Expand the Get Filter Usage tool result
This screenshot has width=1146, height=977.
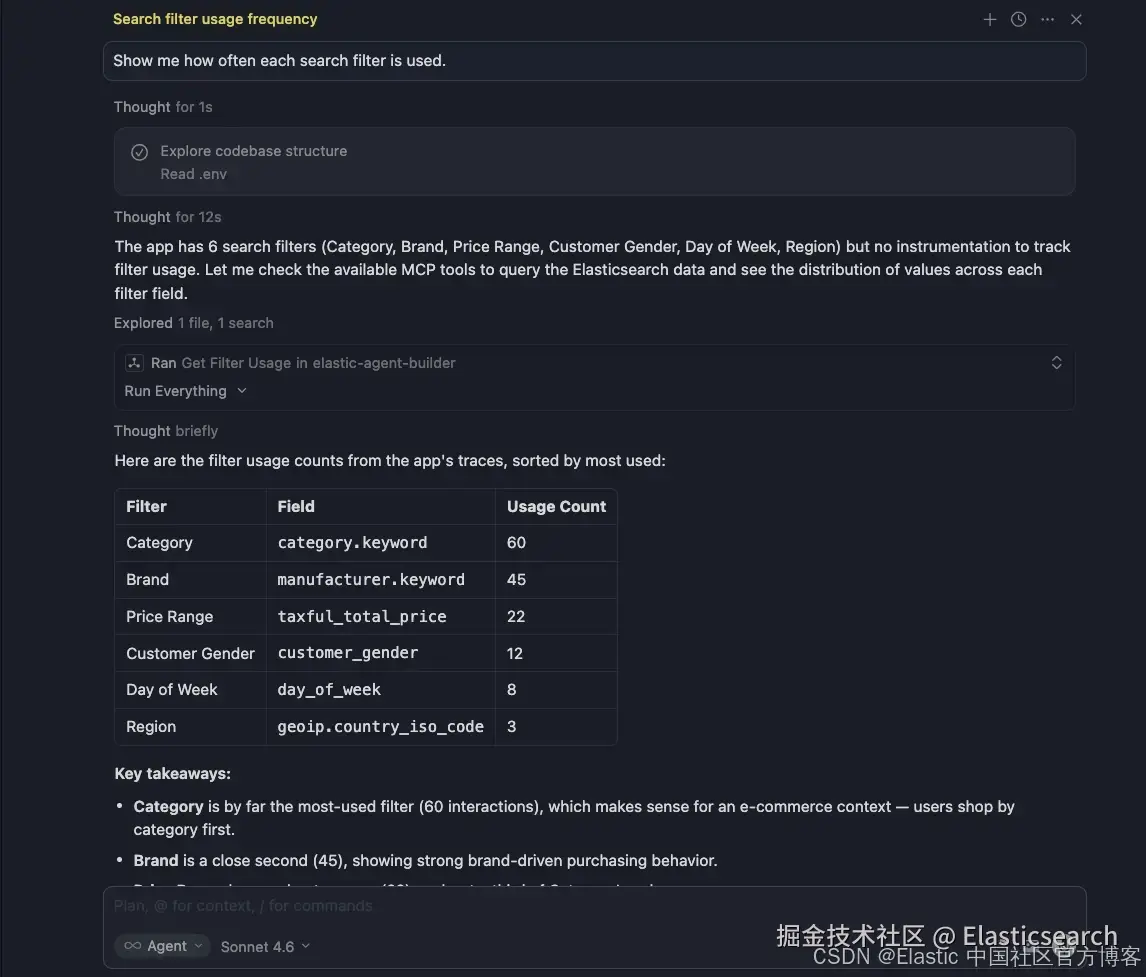tap(1056, 363)
